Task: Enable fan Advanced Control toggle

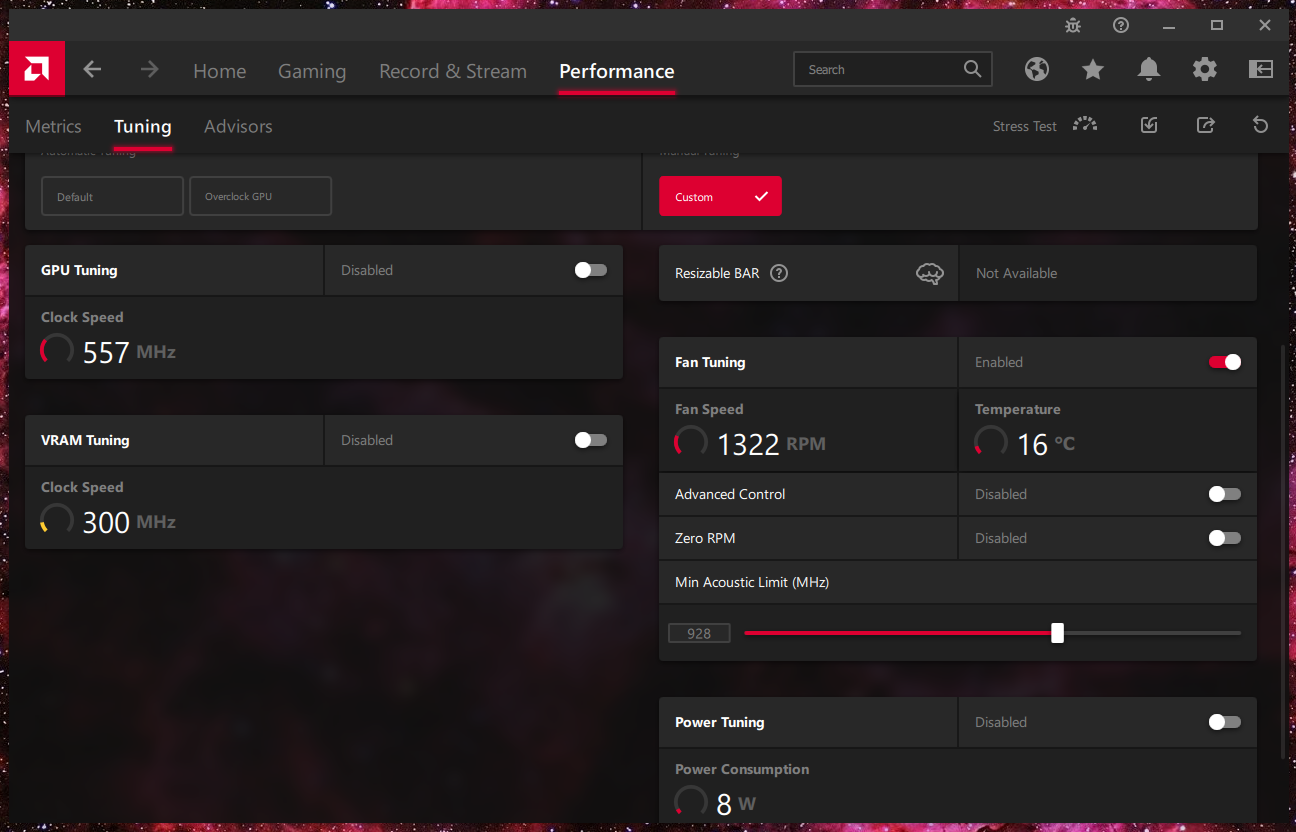Action: (1224, 494)
